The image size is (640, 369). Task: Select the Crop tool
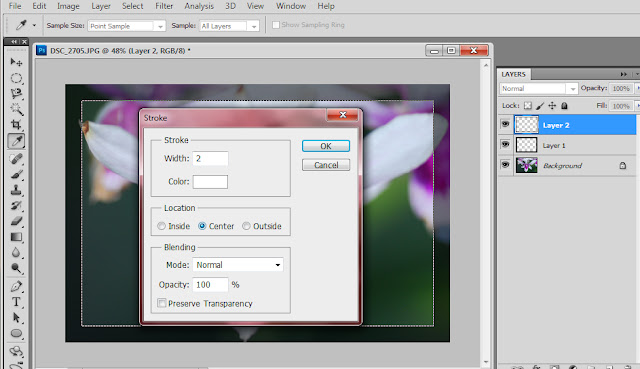16,124
